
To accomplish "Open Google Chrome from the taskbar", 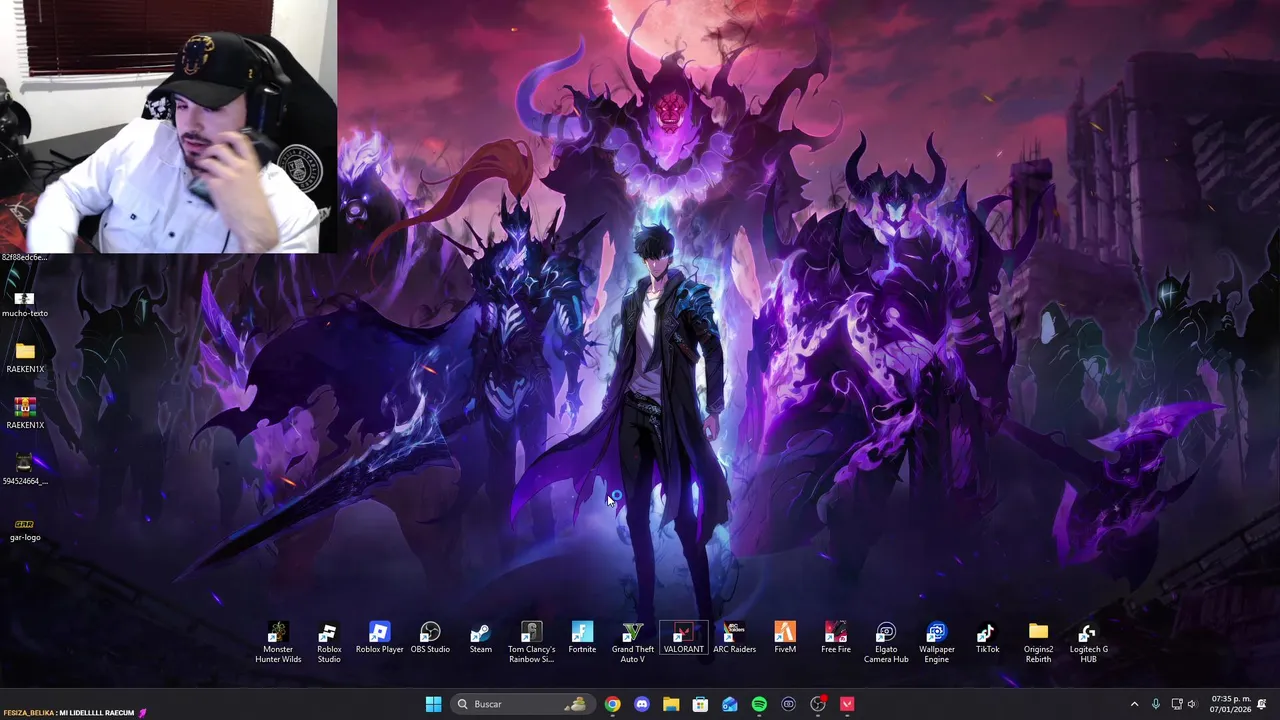I will pyautogui.click(x=612, y=704).
